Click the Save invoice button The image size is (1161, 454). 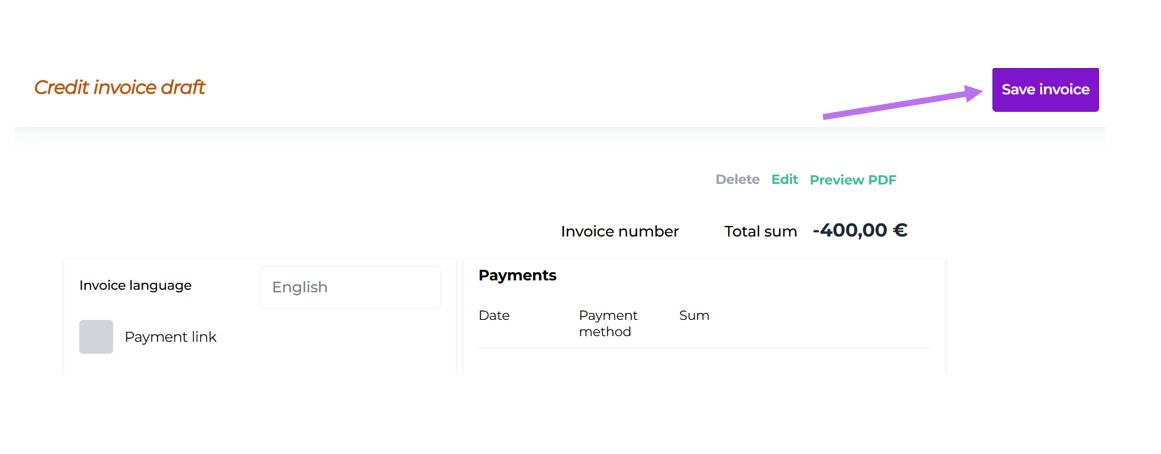click(x=1045, y=90)
